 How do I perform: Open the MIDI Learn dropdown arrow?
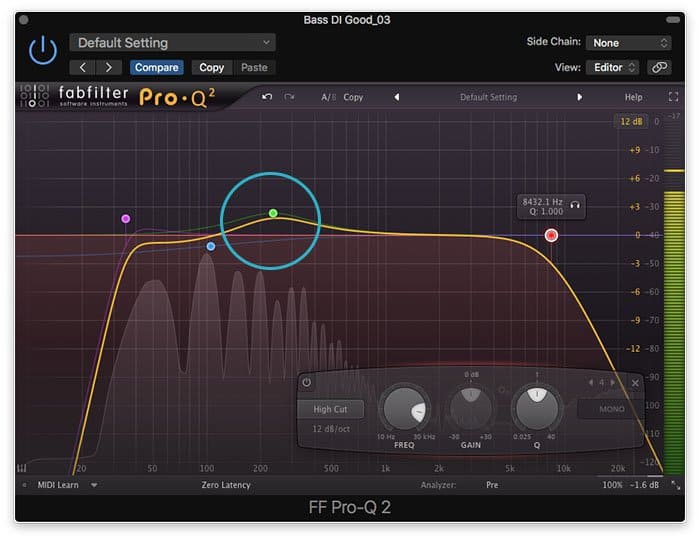94,485
